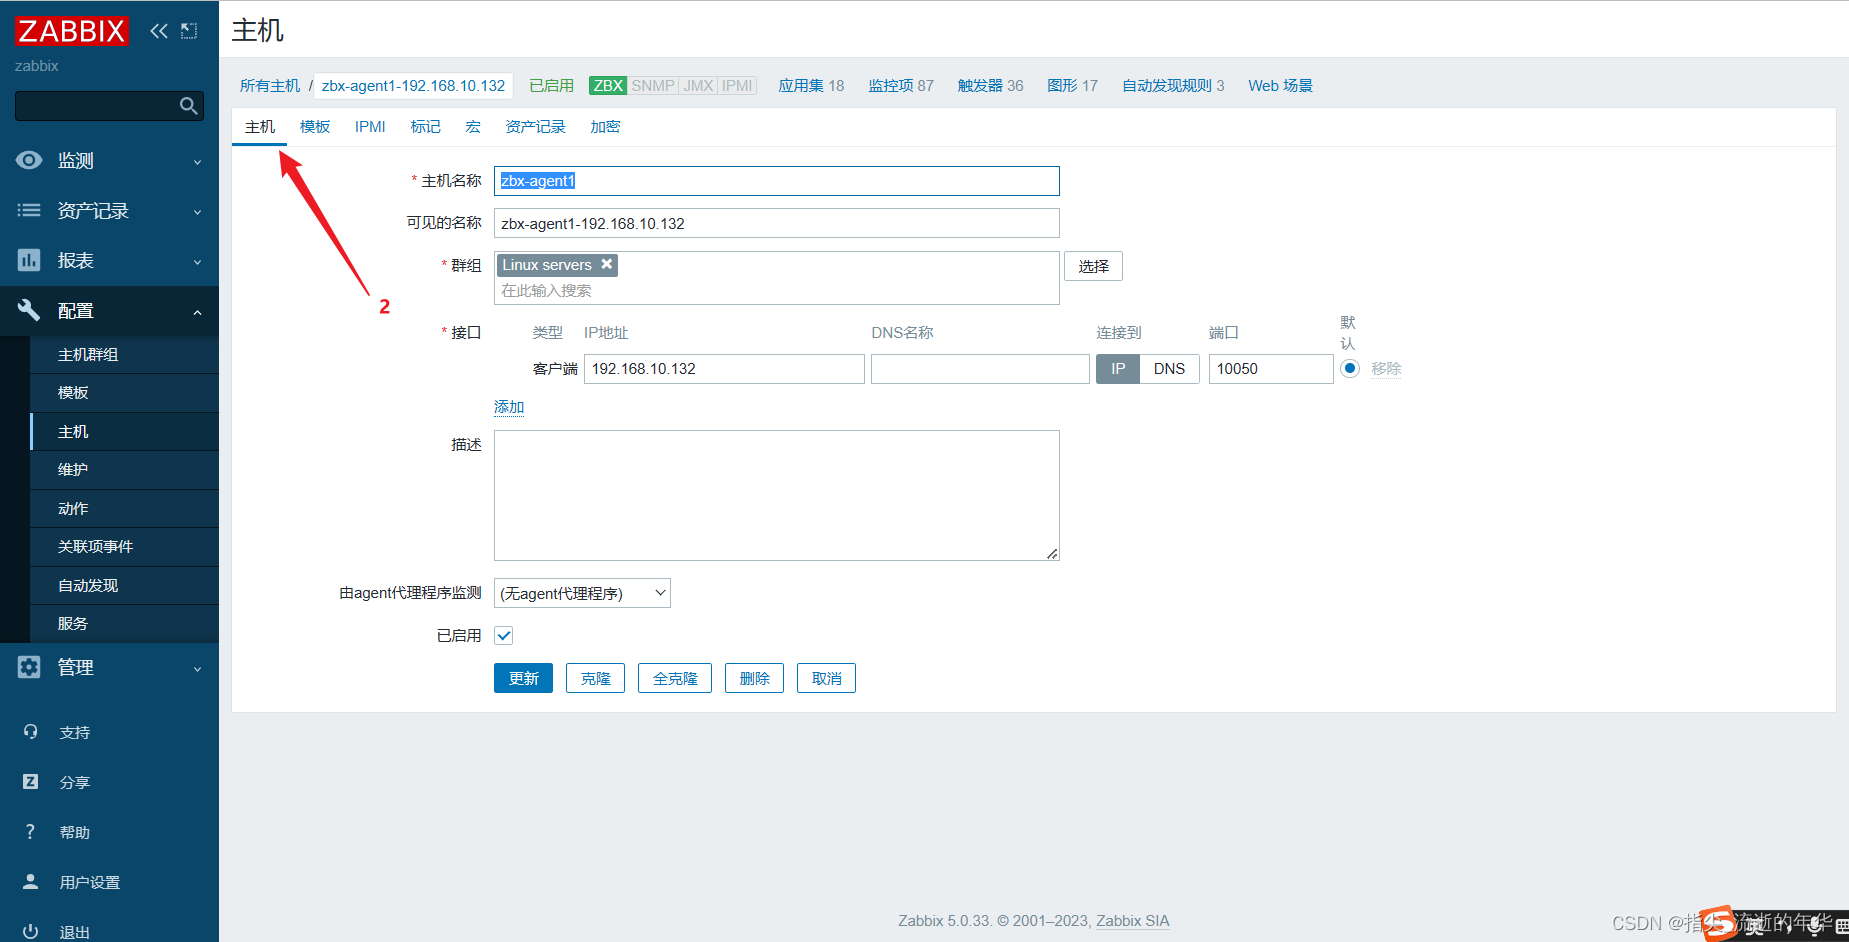Click the power icon for 退出

(31, 931)
